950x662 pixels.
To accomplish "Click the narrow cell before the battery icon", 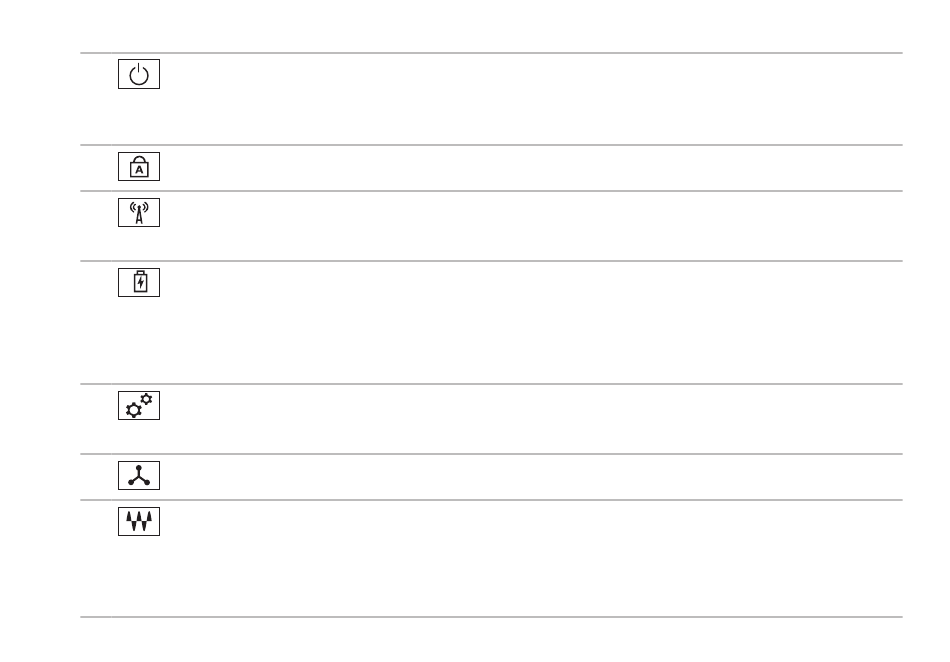I will pyautogui.click(x=96, y=322).
